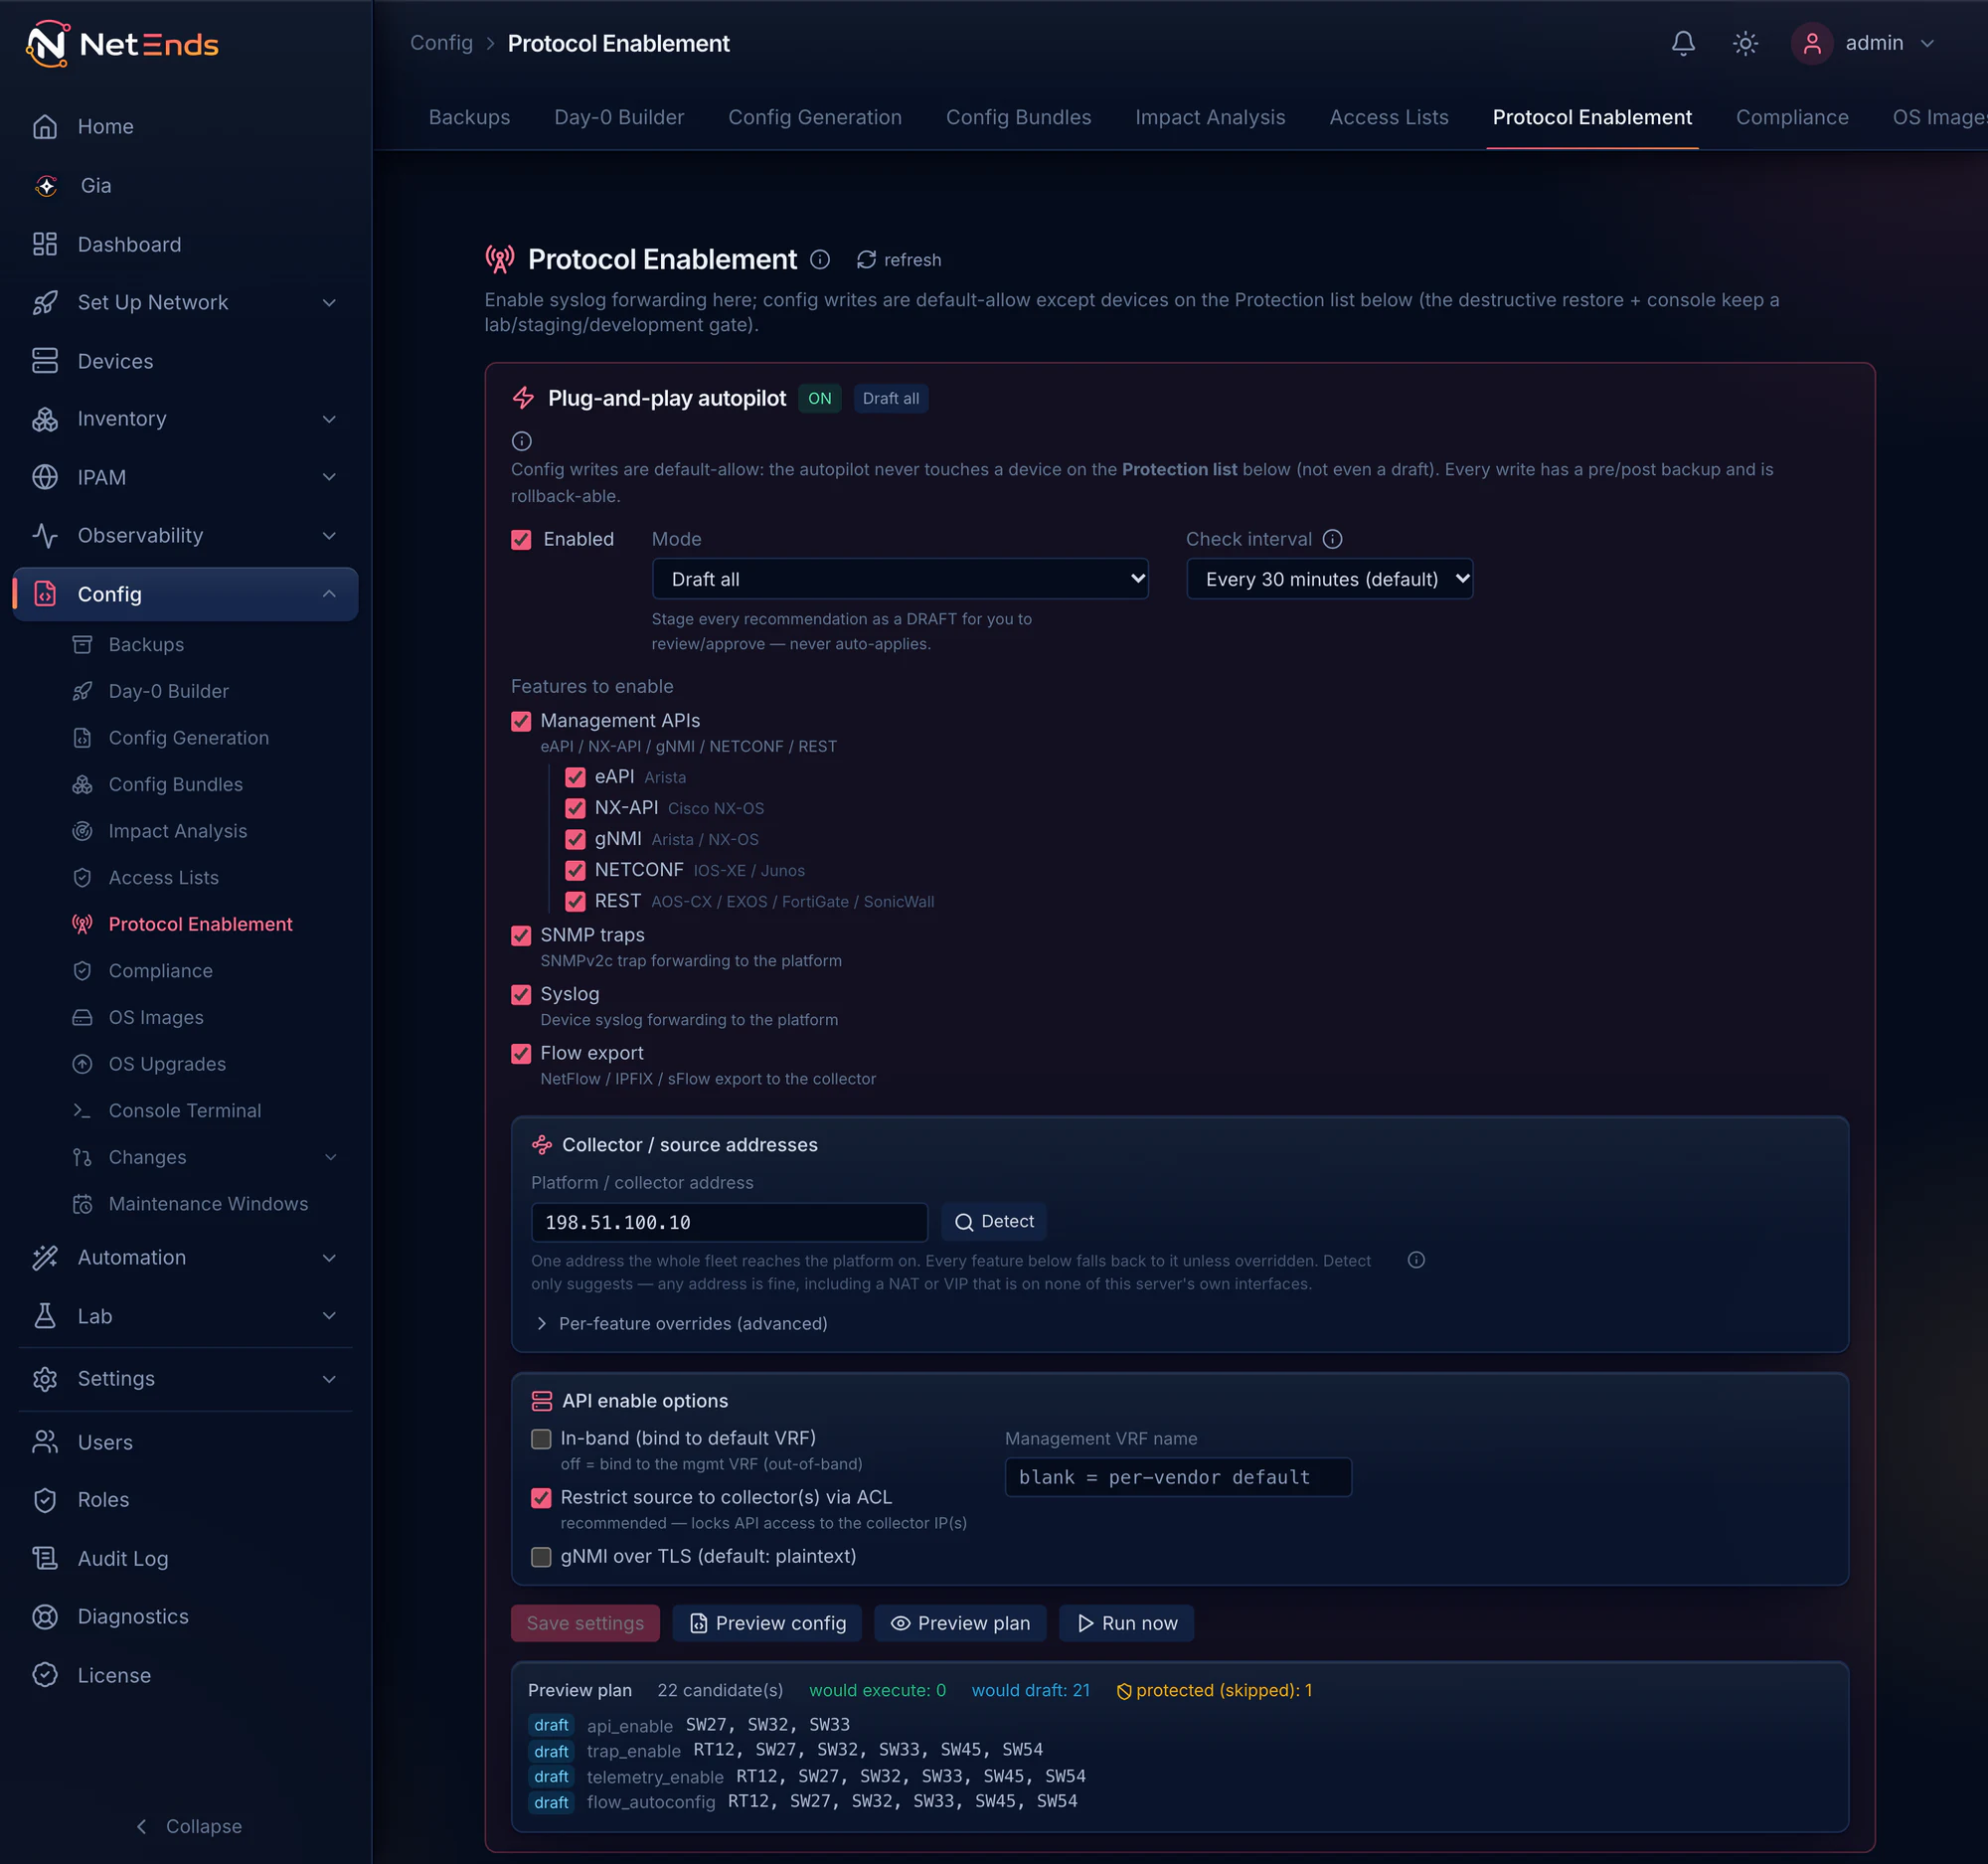Toggle the SNMP traps checkbox

(521, 936)
